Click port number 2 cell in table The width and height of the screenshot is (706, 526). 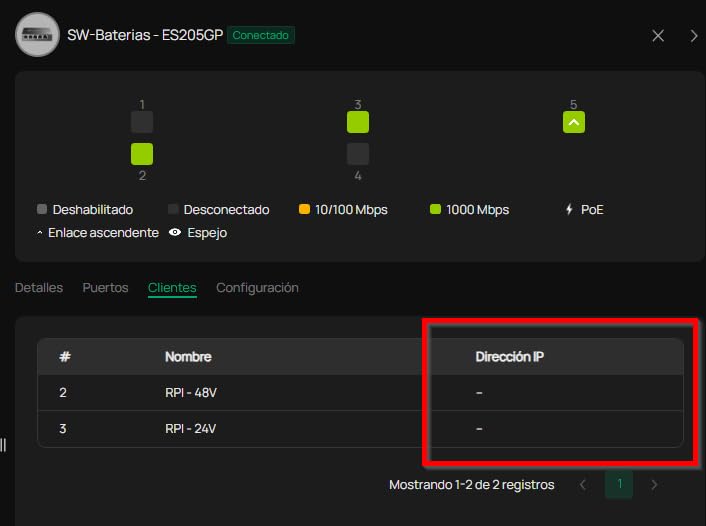point(63,393)
